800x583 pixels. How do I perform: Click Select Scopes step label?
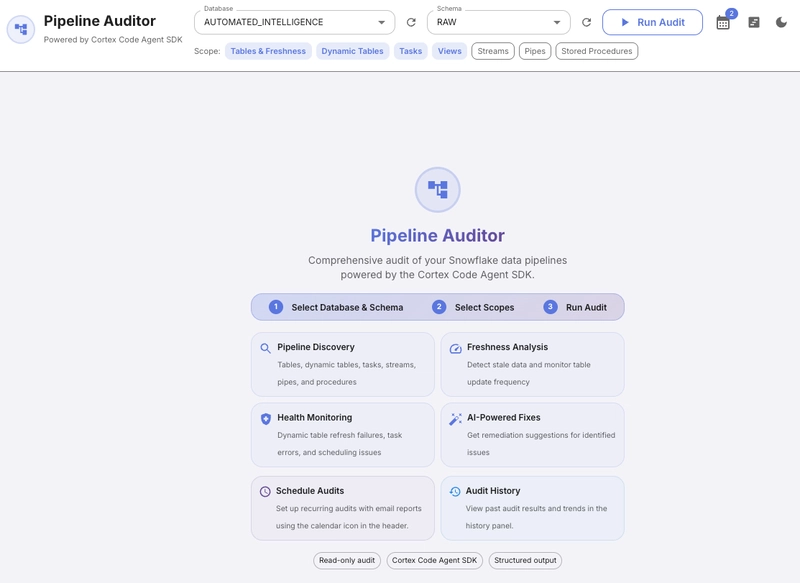(x=485, y=308)
